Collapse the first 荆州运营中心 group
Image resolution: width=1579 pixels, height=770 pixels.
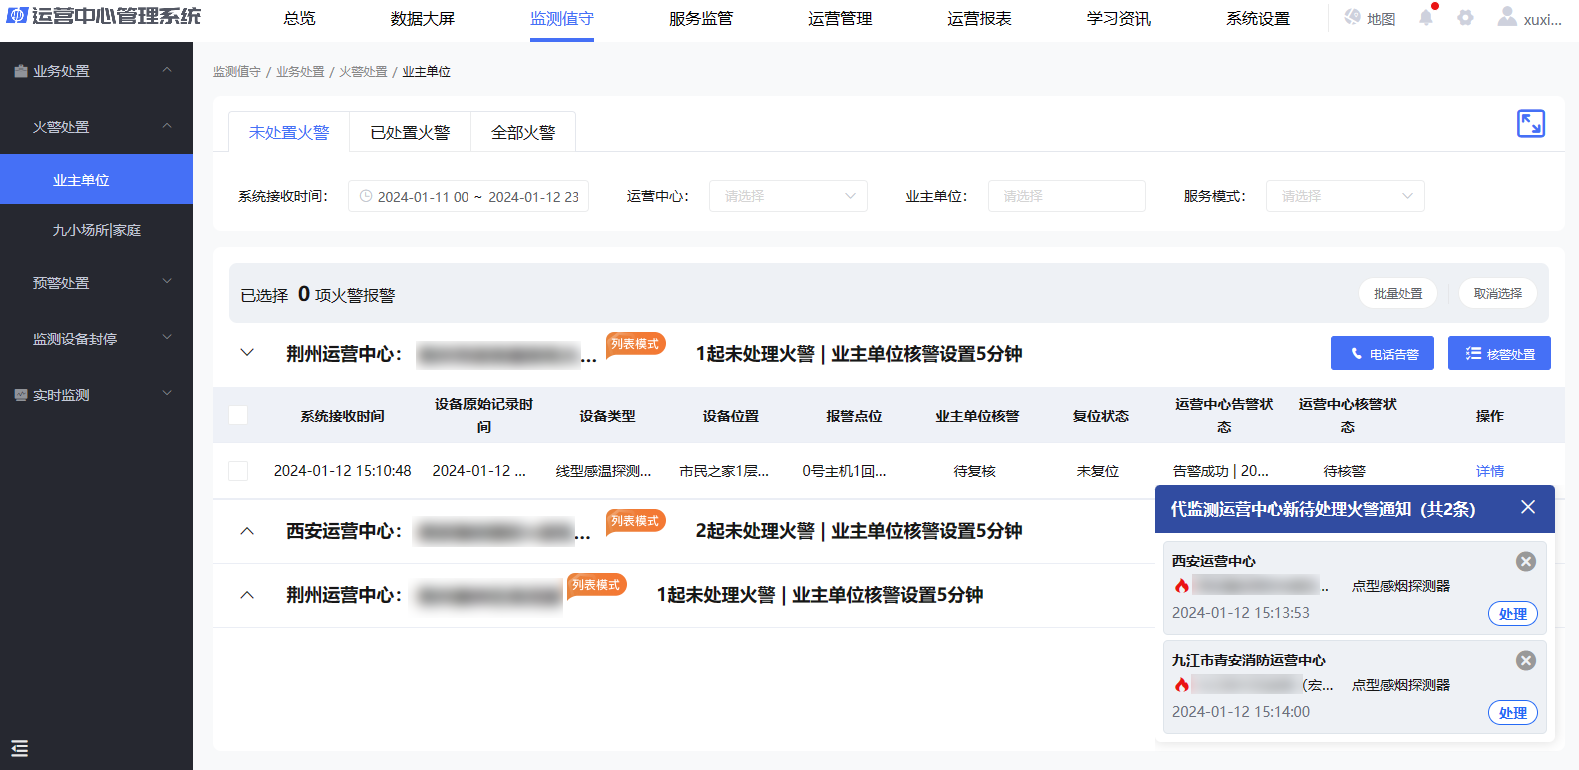(247, 353)
